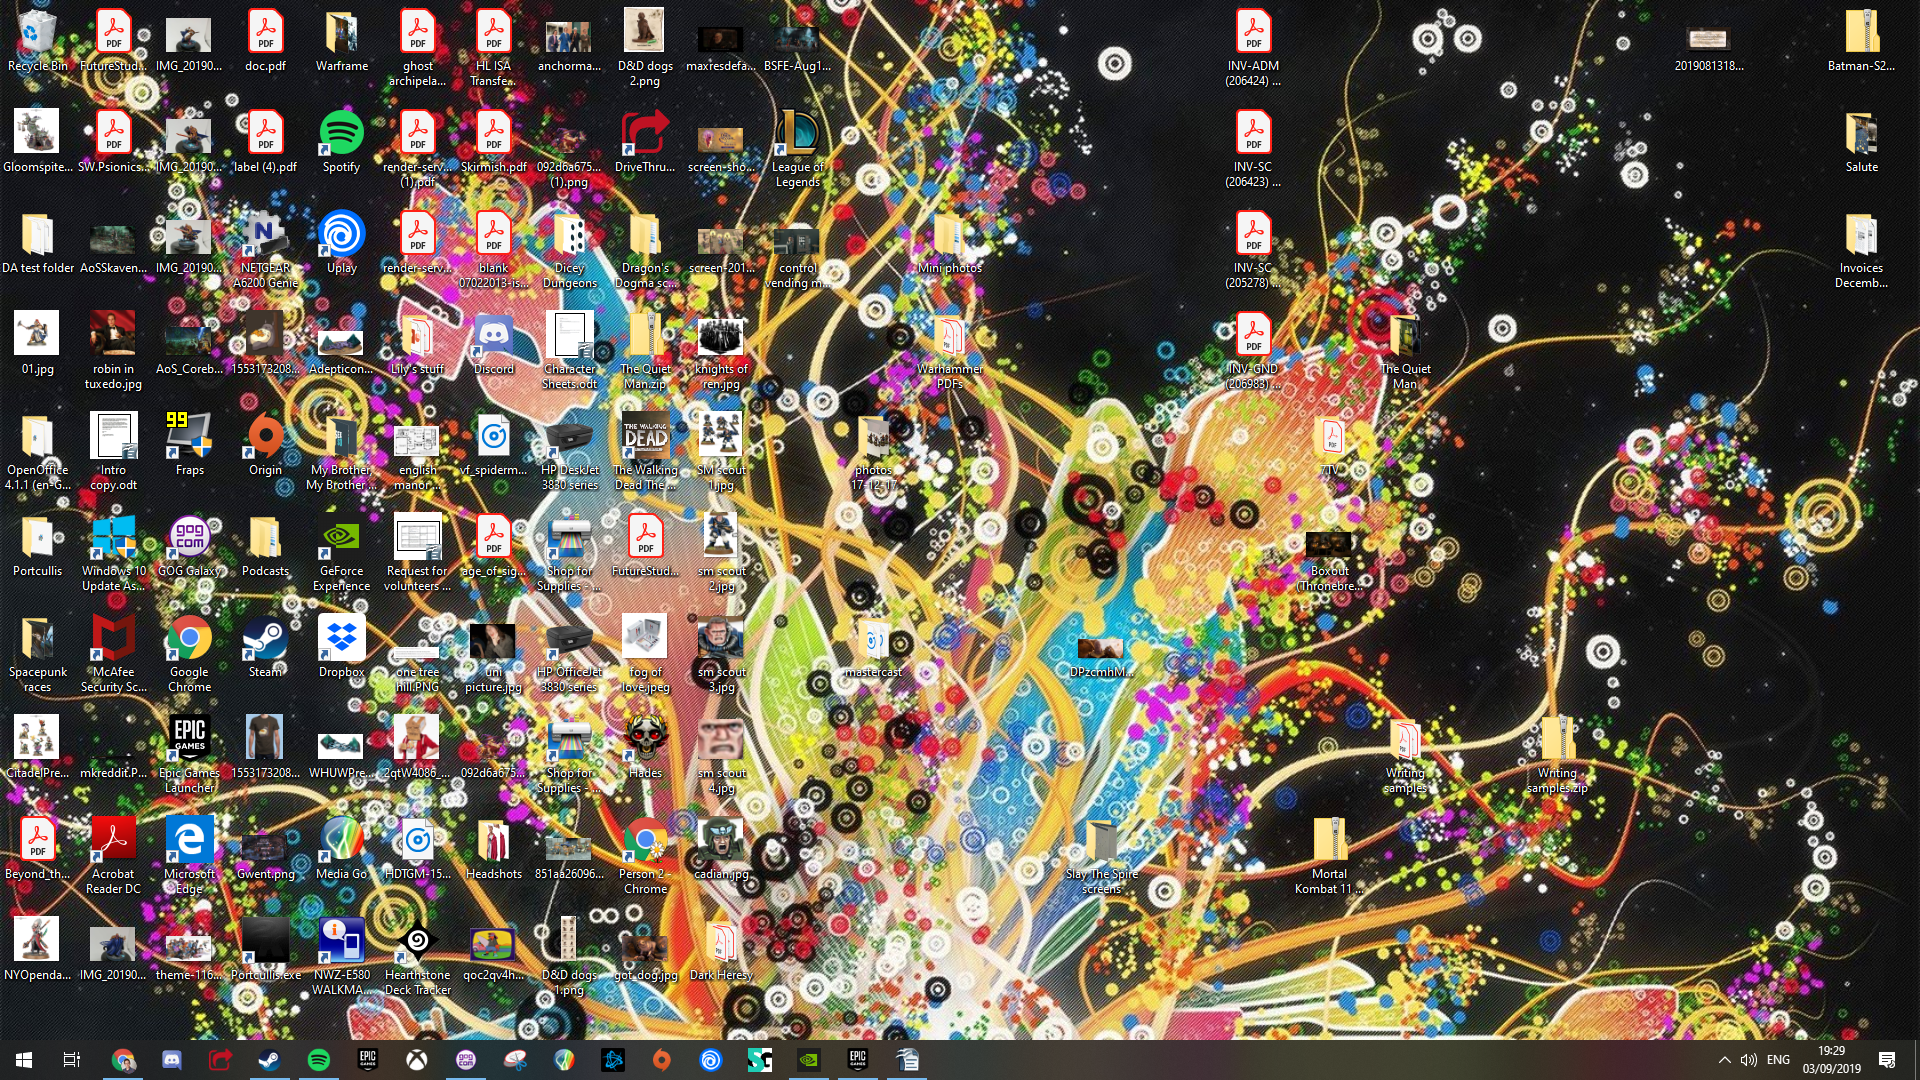Open Task View in the taskbar
The height and width of the screenshot is (1080, 1920).
(x=72, y=1060)
